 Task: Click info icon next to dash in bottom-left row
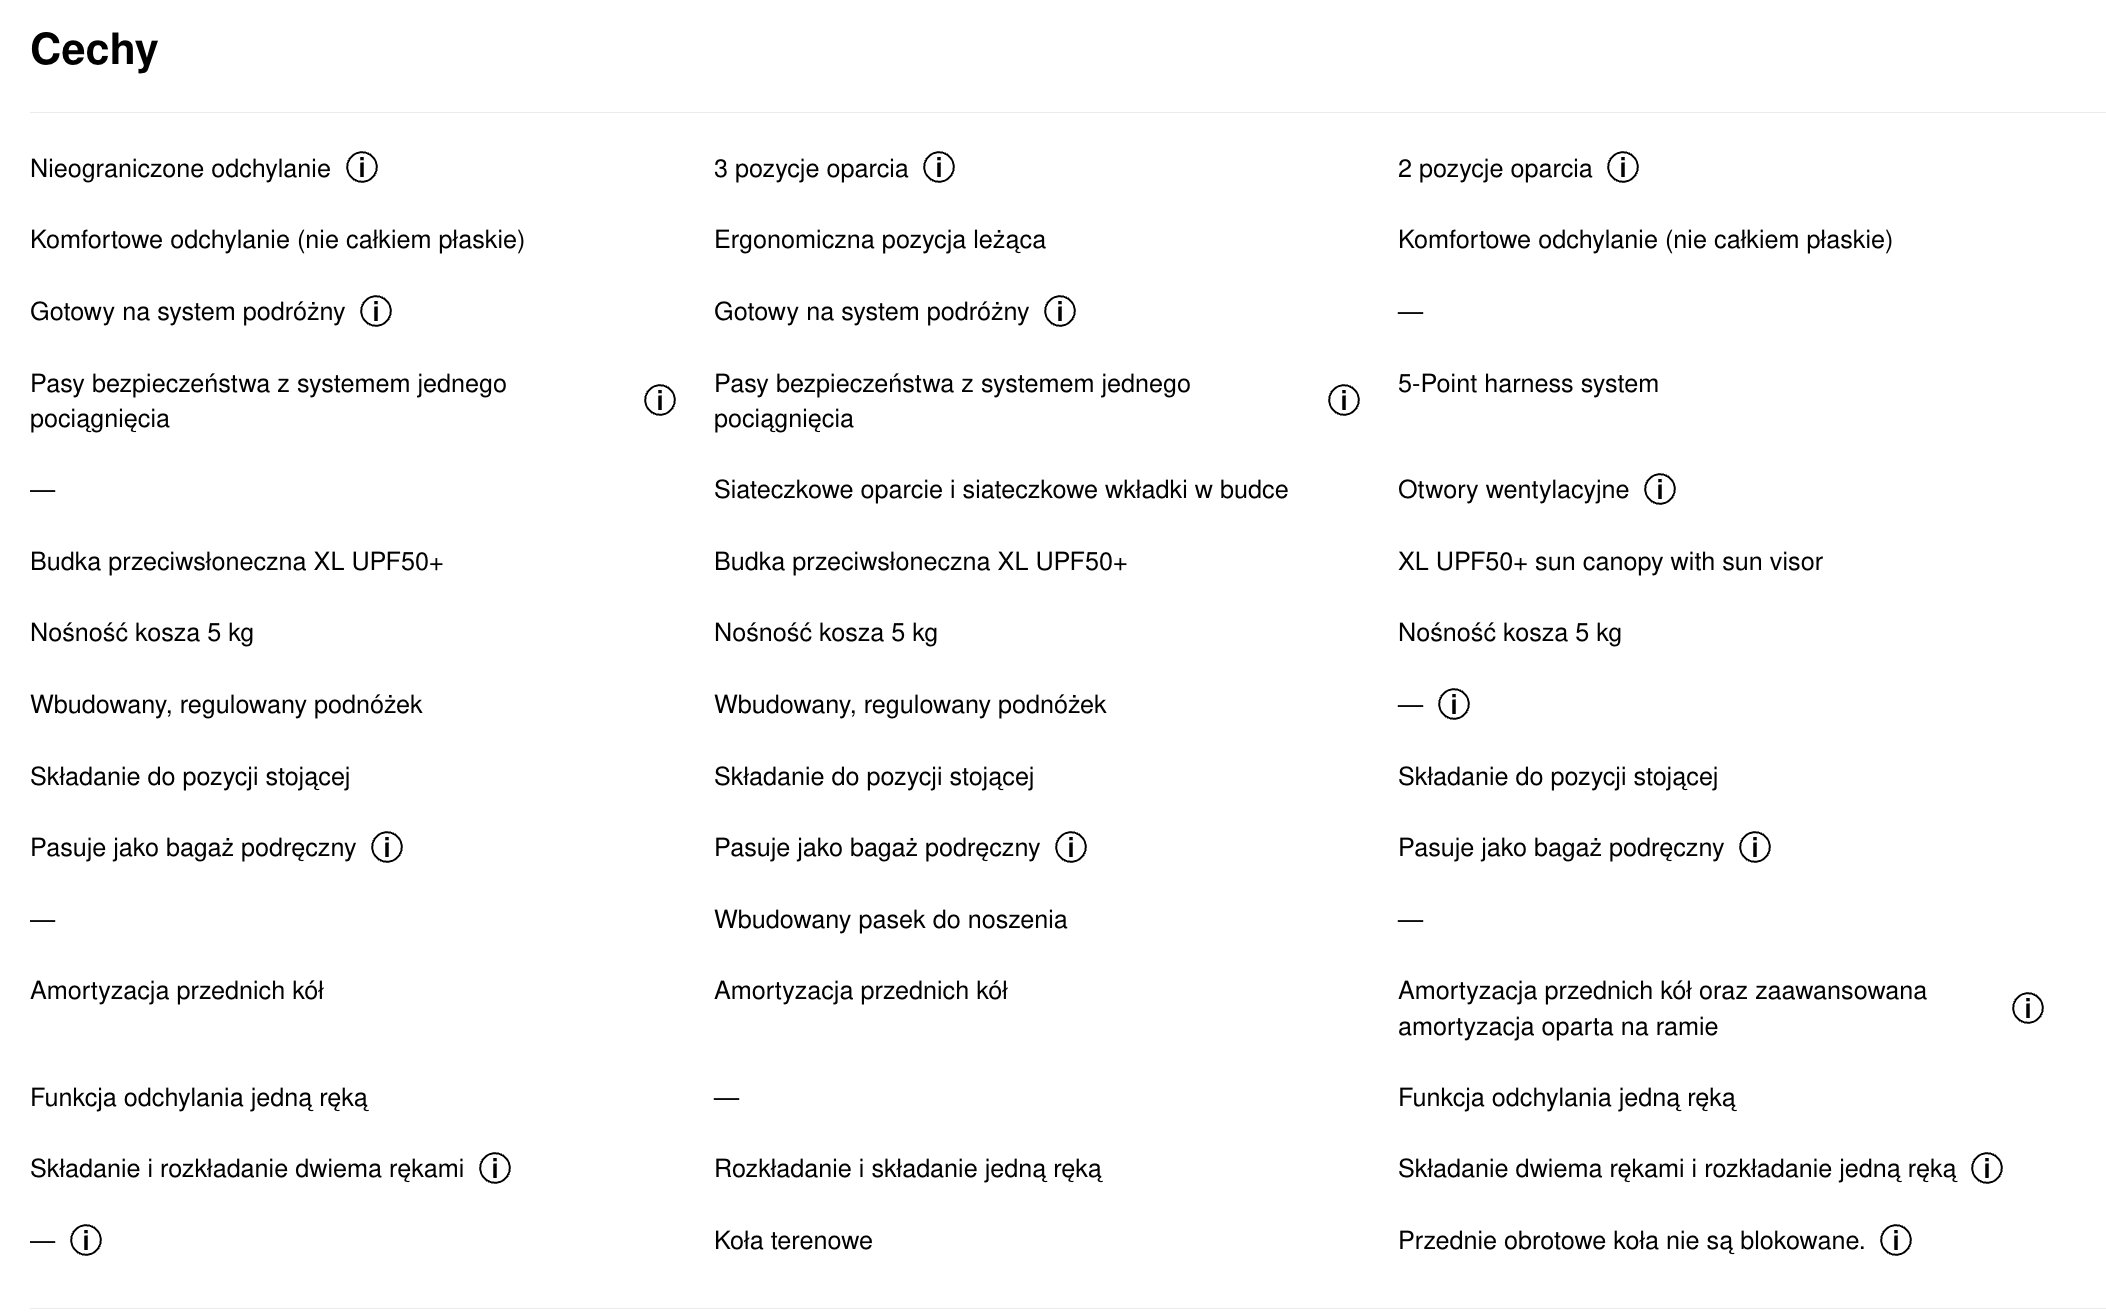tap(86, 1241)
